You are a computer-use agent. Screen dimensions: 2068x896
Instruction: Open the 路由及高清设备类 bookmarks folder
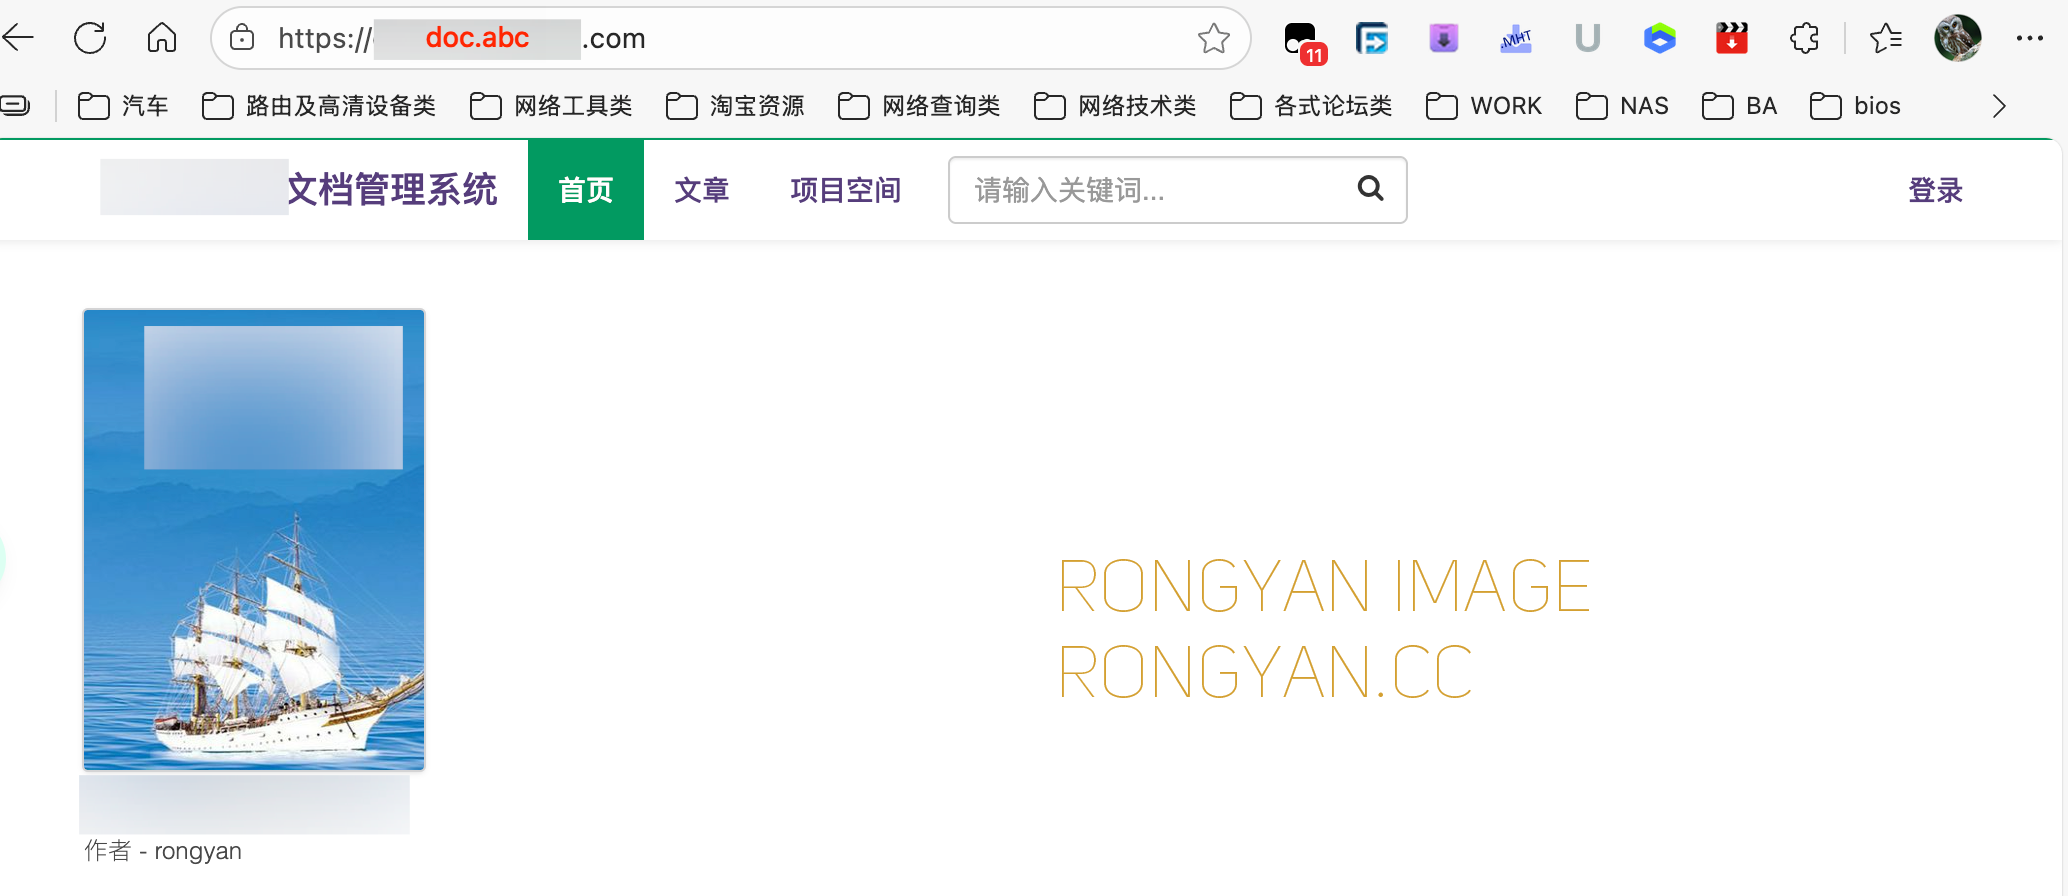318,106
